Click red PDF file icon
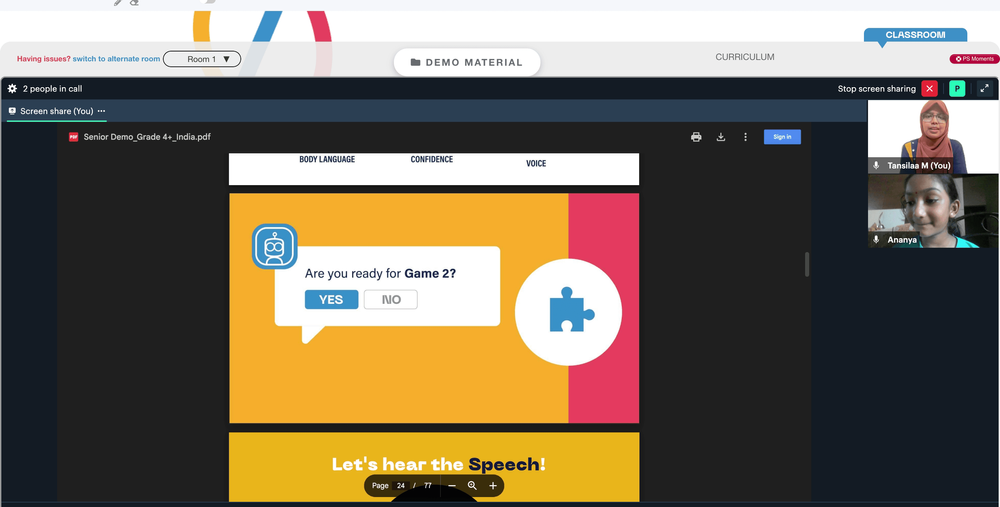This screenshot has height=507, width=1000. pos(73,136)
